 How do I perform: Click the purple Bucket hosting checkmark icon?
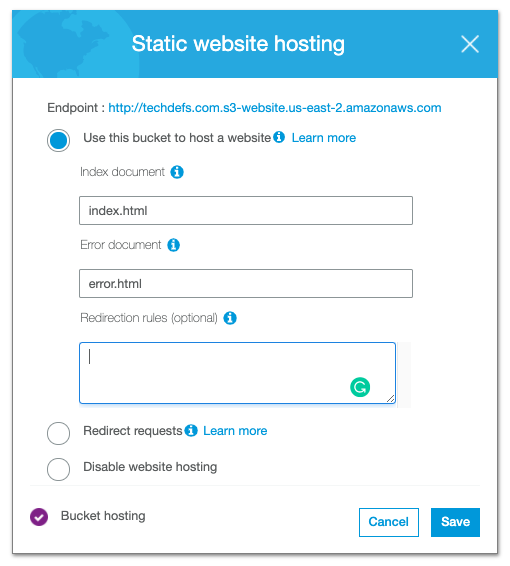[39, 517]
